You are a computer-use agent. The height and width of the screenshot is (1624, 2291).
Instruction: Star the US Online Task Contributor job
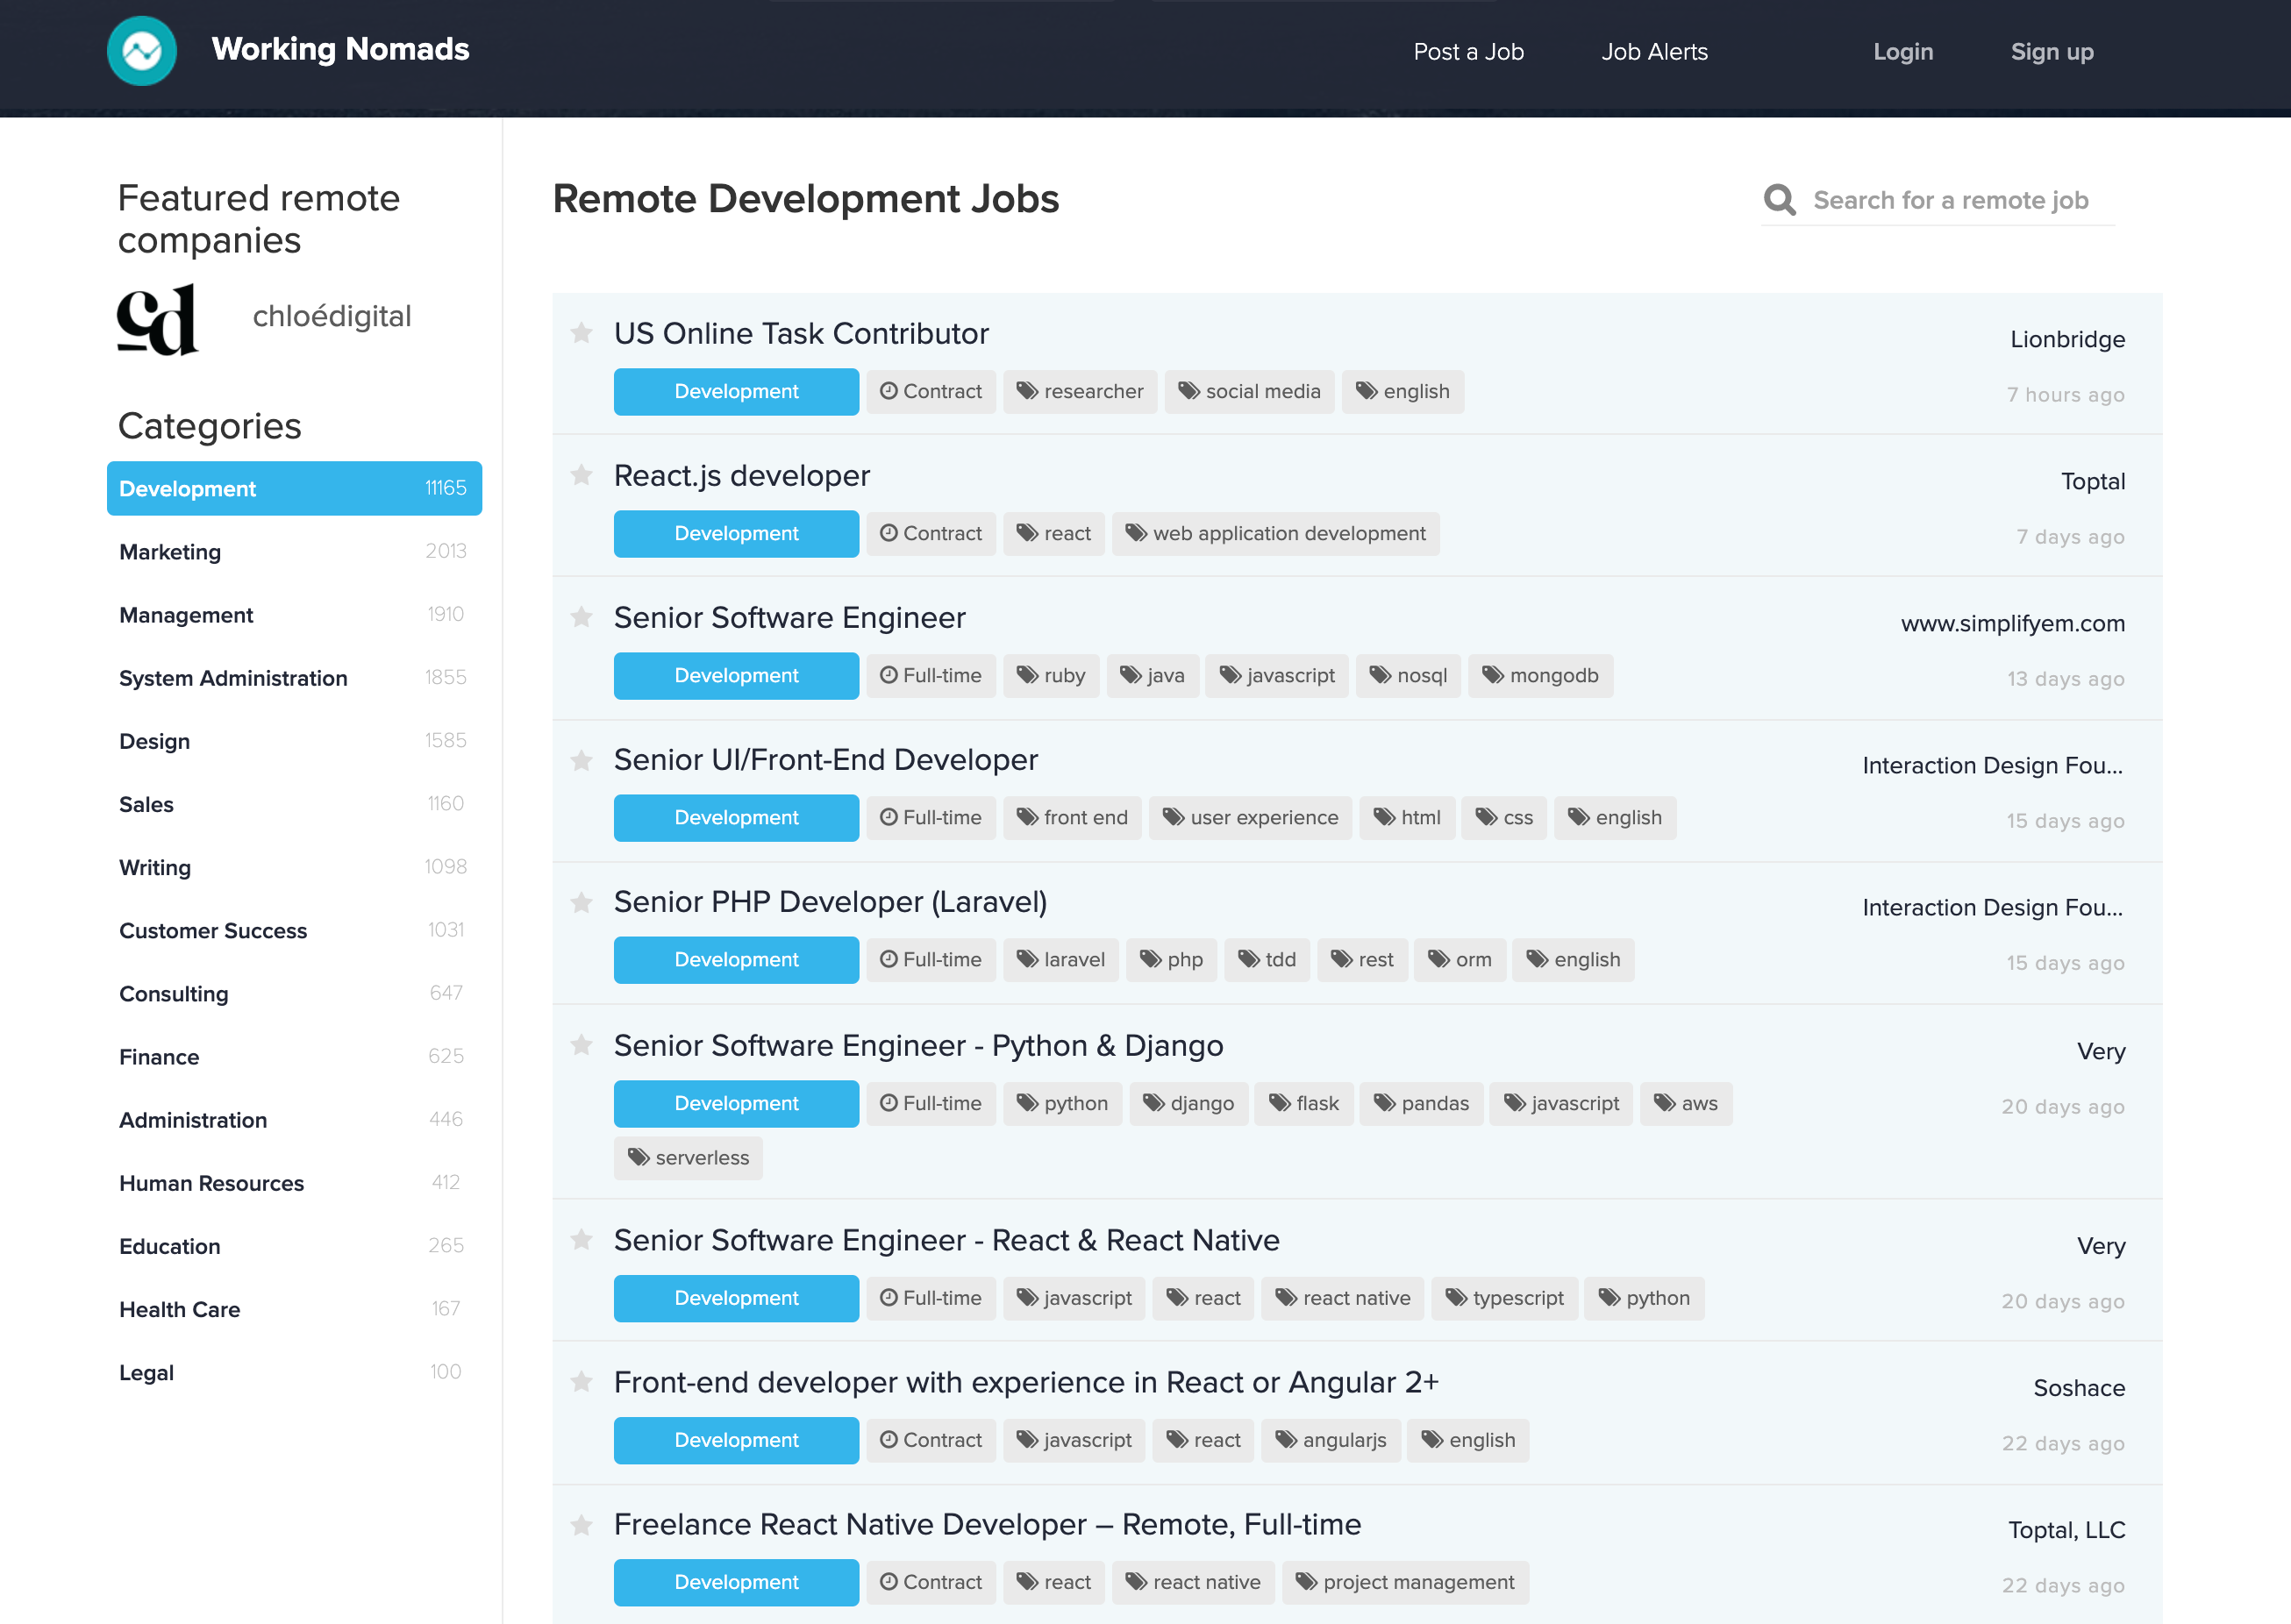coord(582,332)
